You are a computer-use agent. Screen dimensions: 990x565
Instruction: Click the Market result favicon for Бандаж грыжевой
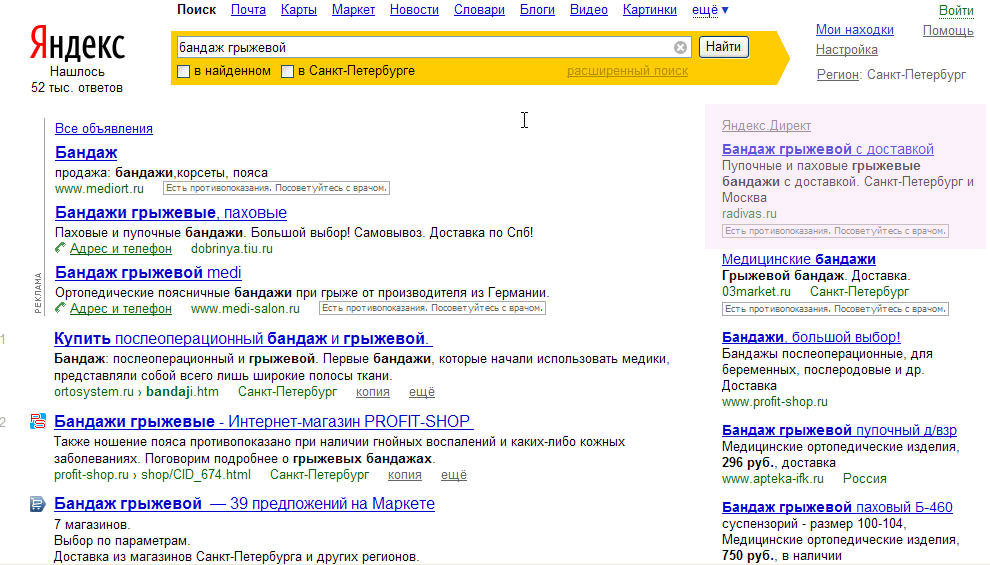click(38, 504)
